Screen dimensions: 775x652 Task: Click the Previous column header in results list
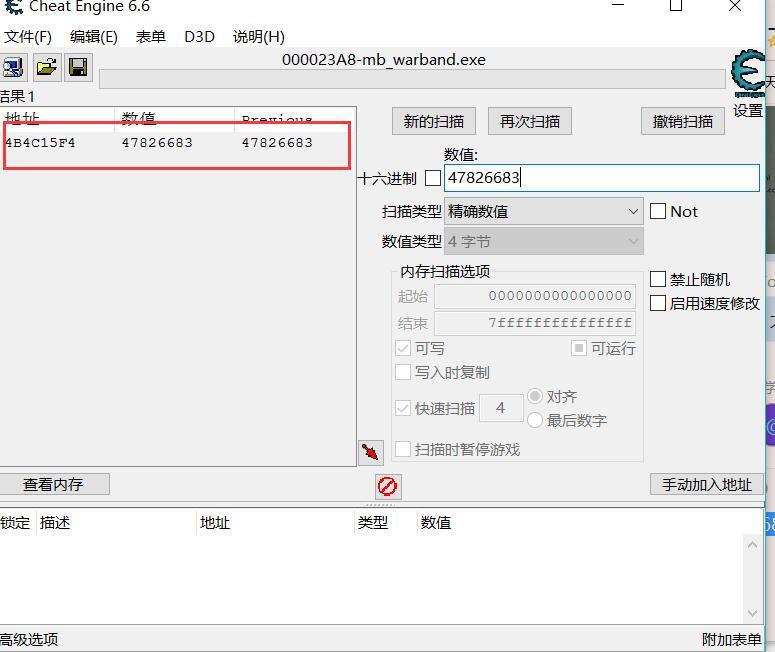point(295,119)
